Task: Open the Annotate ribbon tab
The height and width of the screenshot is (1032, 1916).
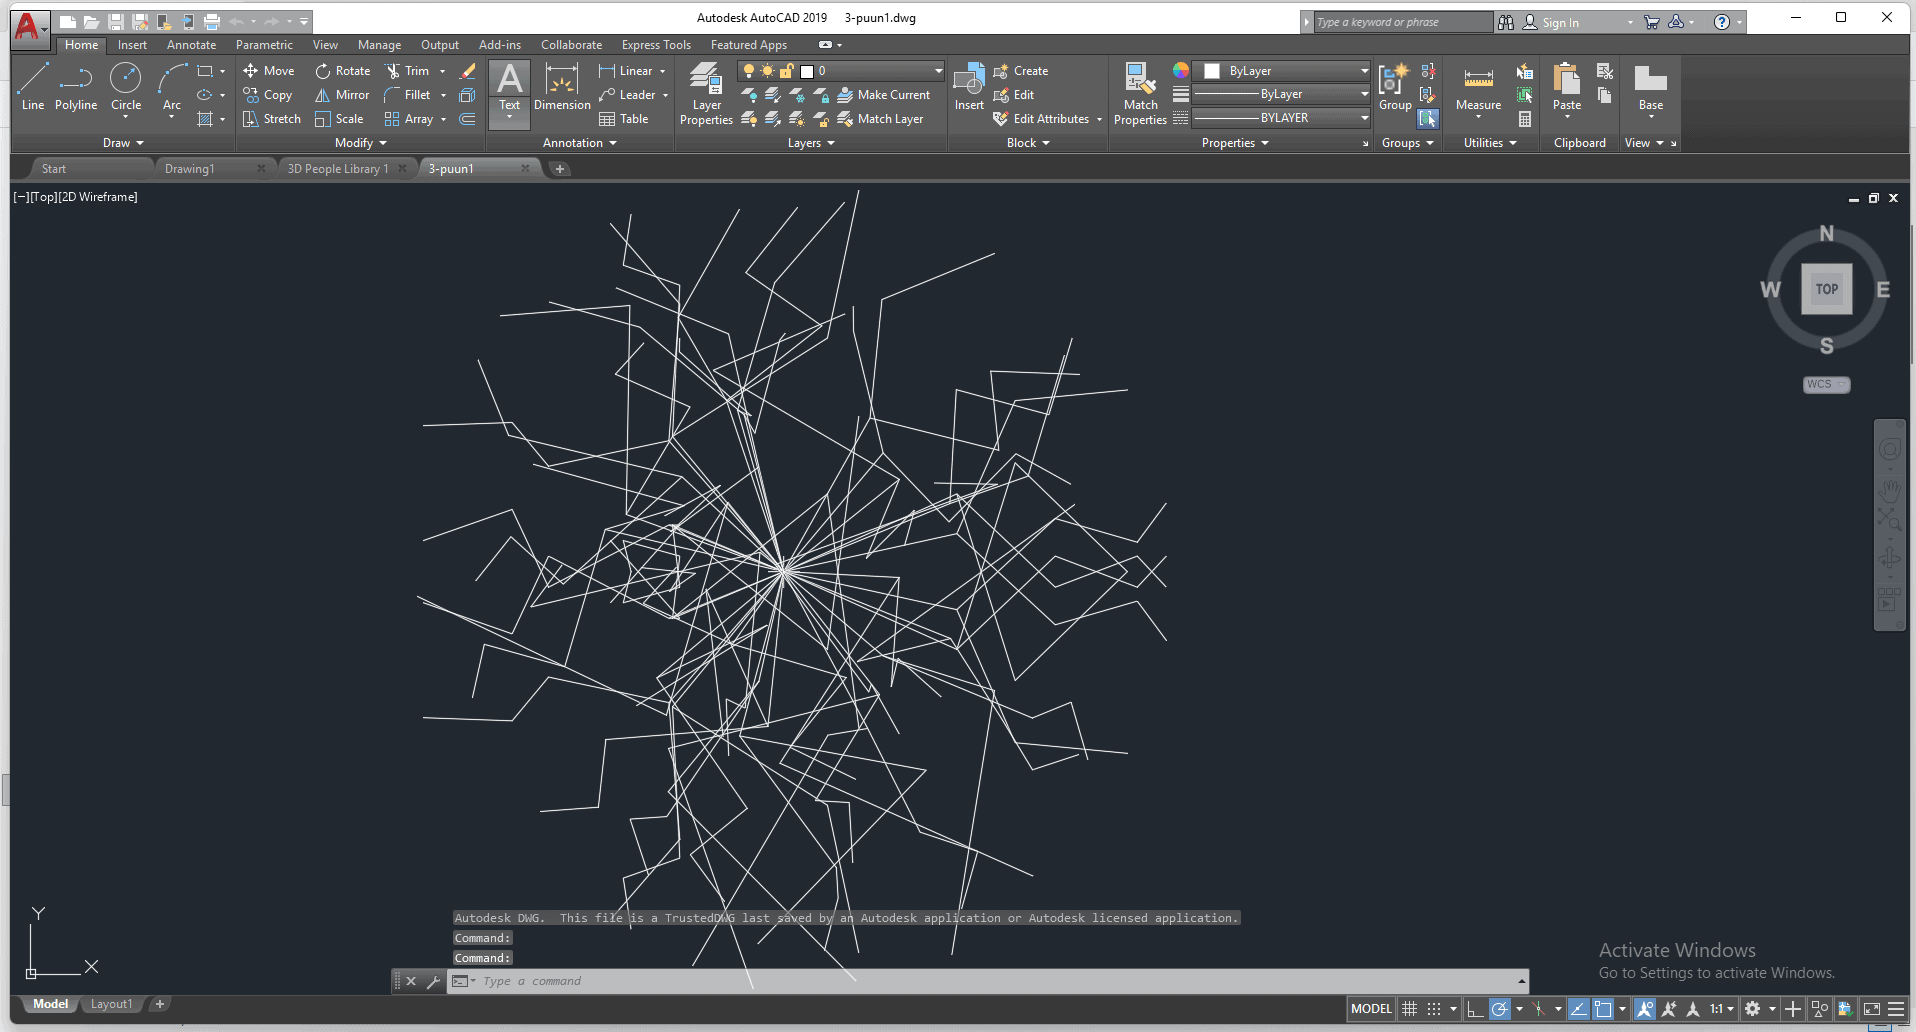Action: 191,45
